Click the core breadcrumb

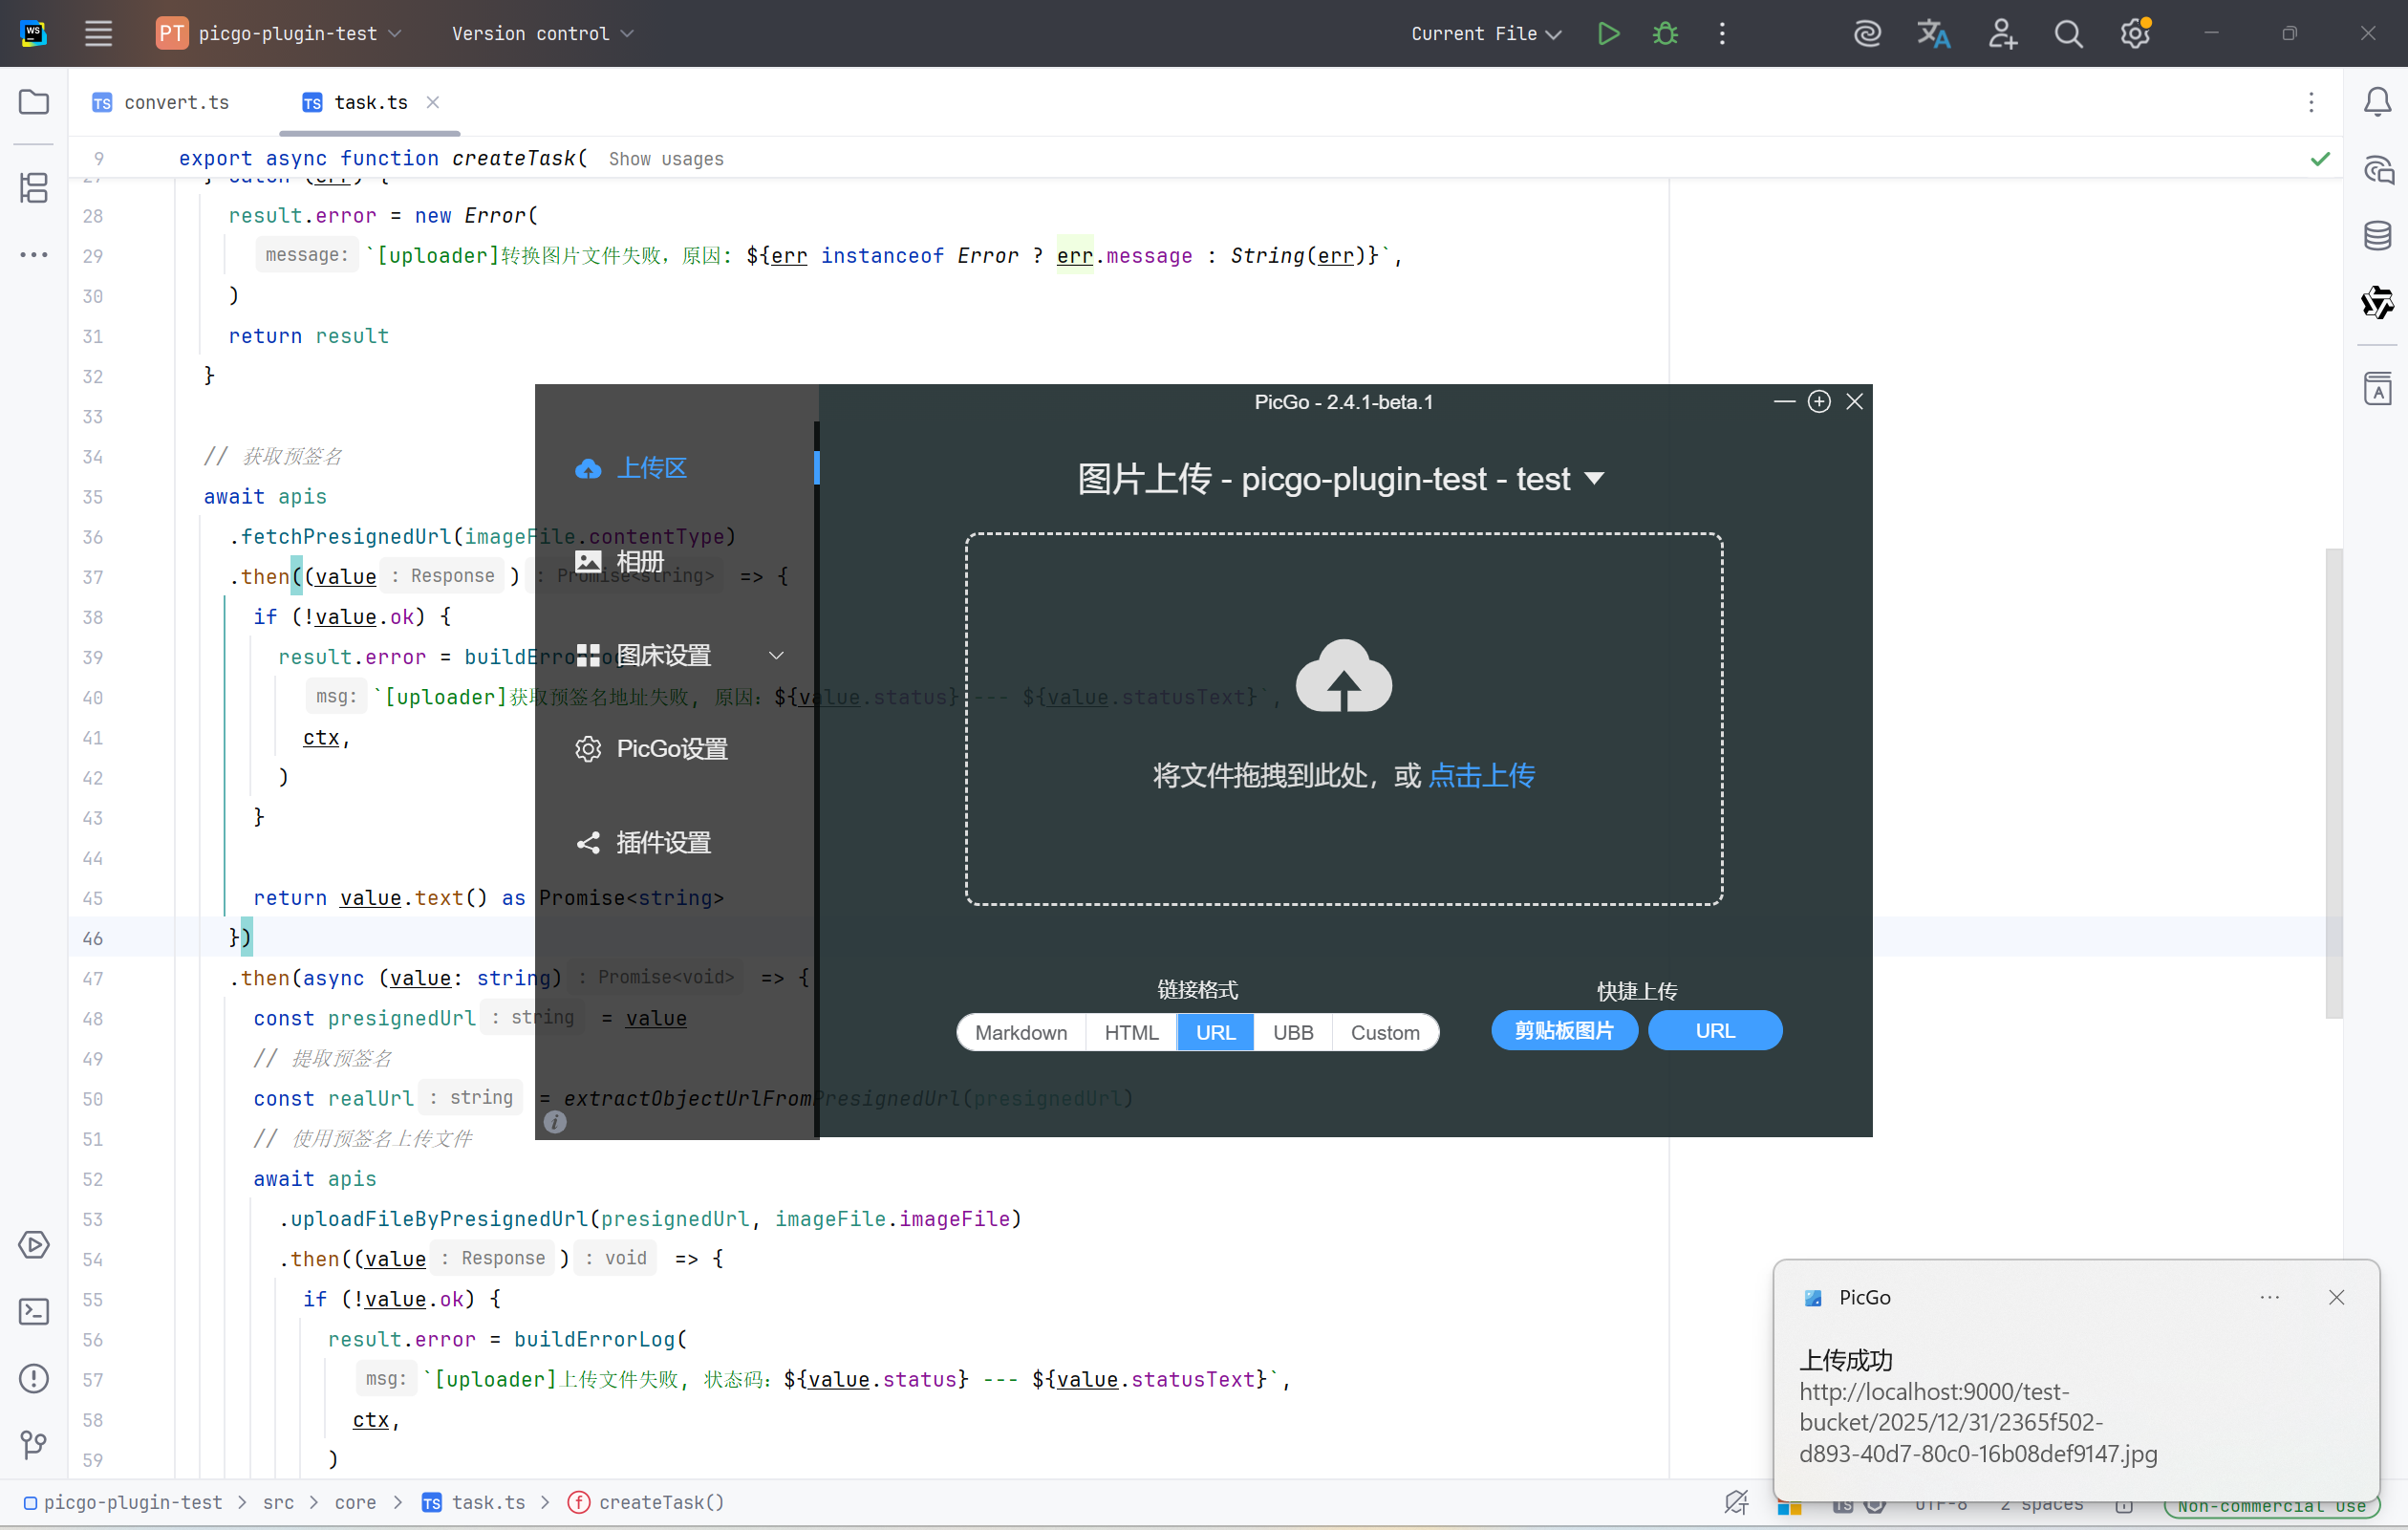click(355, 1502)
